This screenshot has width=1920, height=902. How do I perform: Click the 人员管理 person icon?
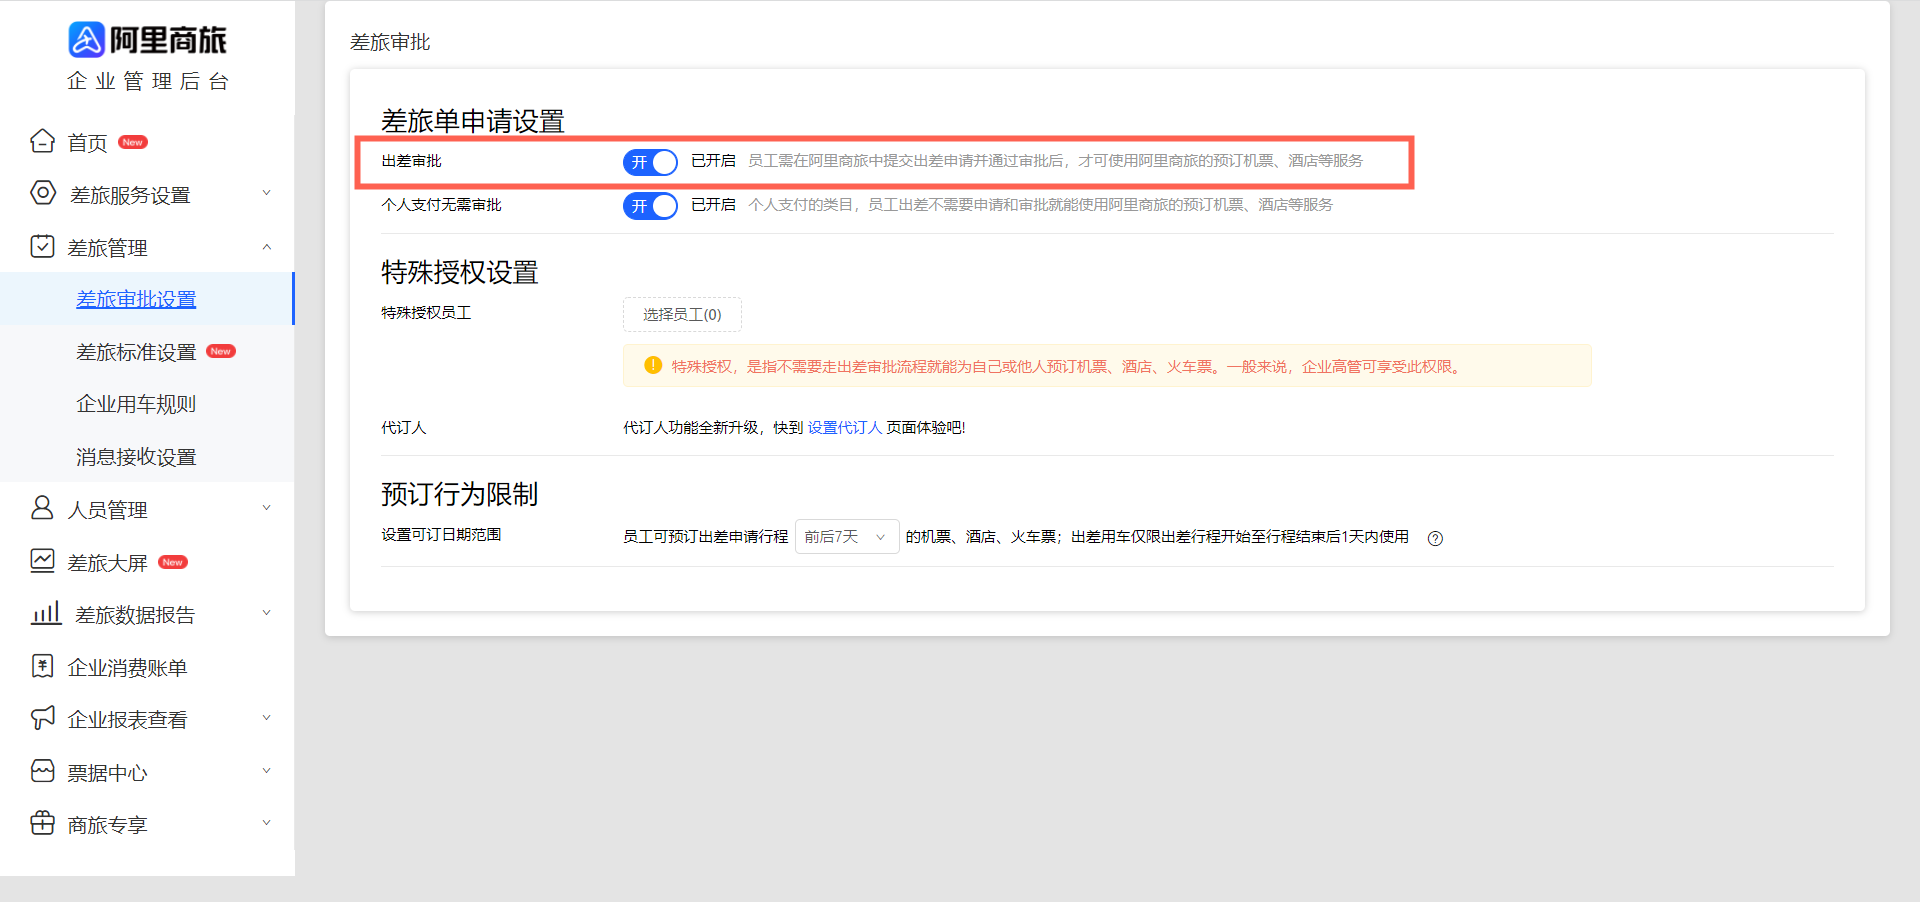pos(42,508)
